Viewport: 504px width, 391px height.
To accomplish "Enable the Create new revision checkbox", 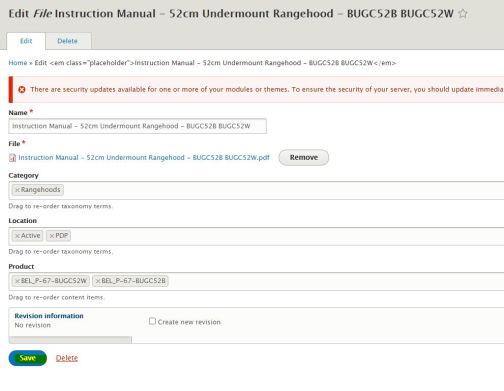I will point(152,321).
